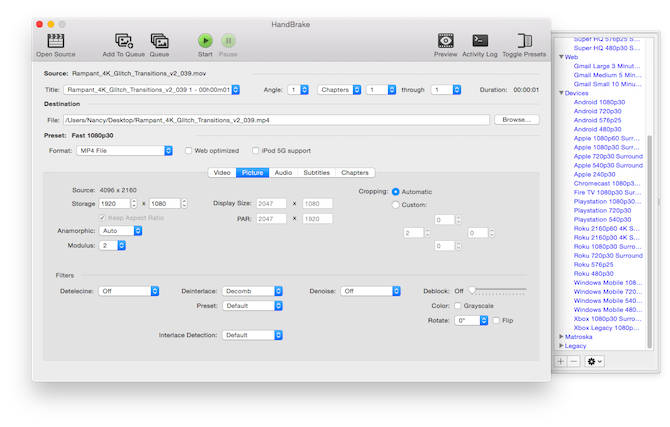
Task: Open the Deinterlace Decomb dropdown
Action: (x=253, y=291)
